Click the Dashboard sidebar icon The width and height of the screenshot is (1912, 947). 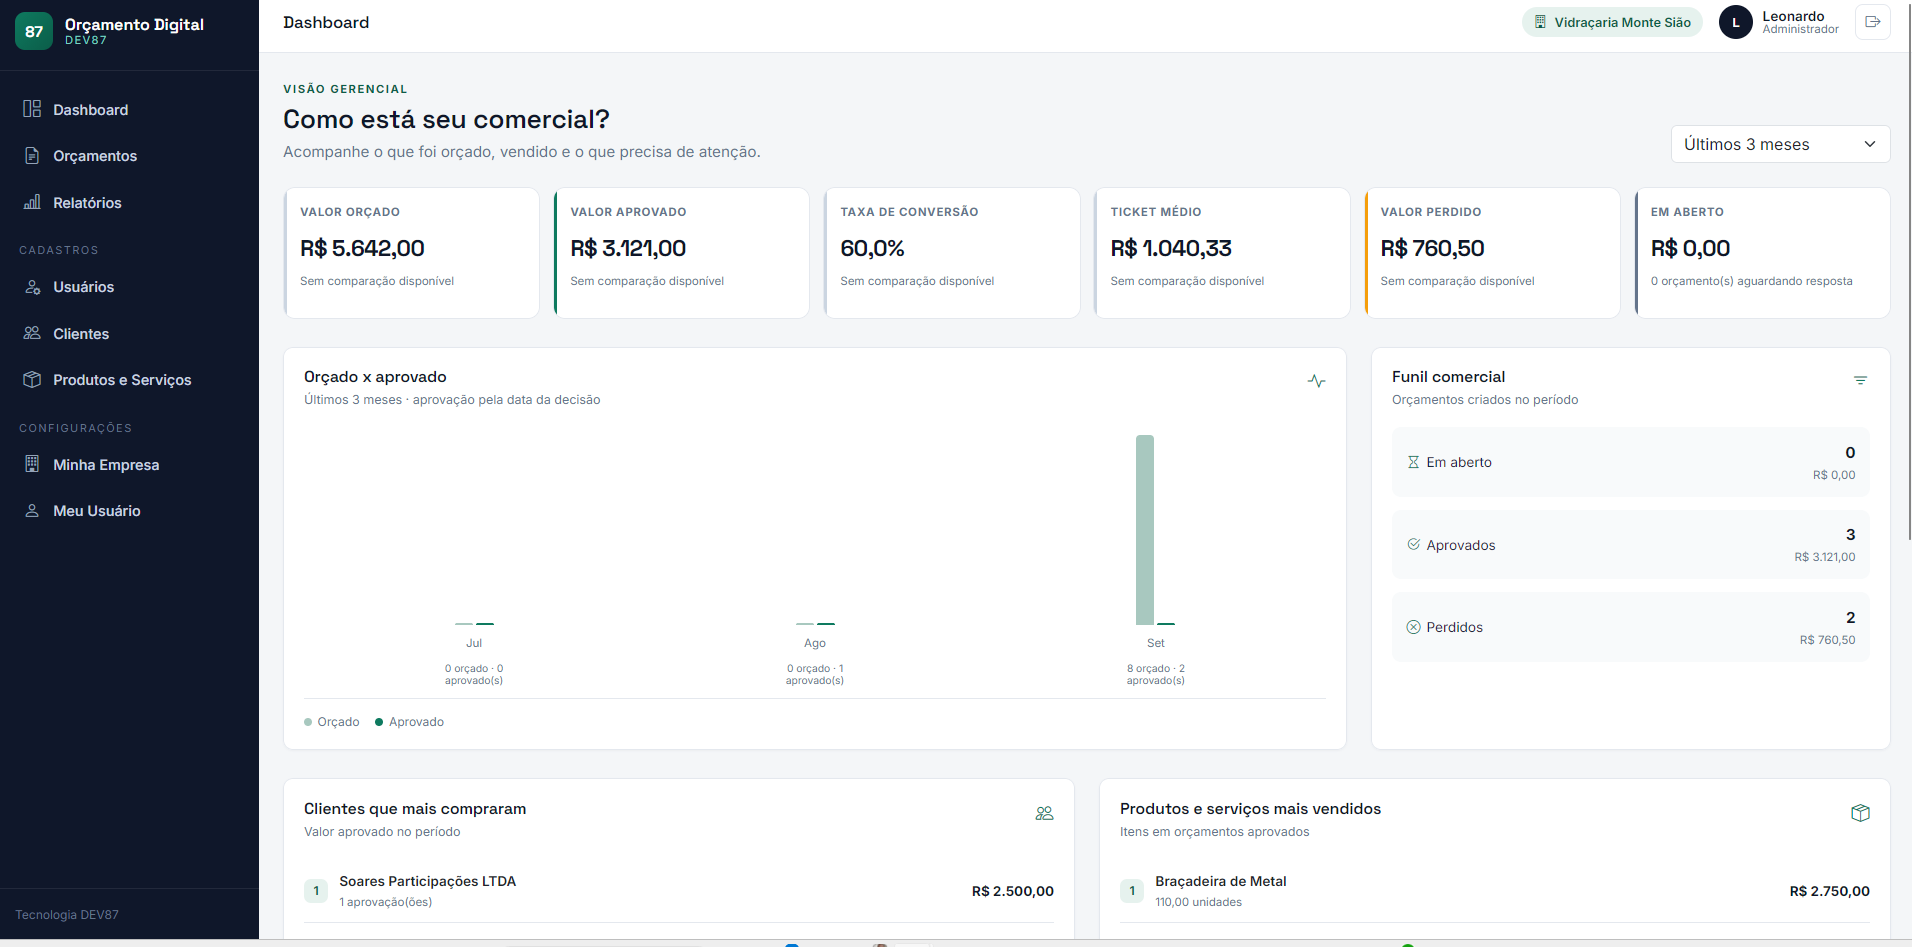(x=32, y=109)
